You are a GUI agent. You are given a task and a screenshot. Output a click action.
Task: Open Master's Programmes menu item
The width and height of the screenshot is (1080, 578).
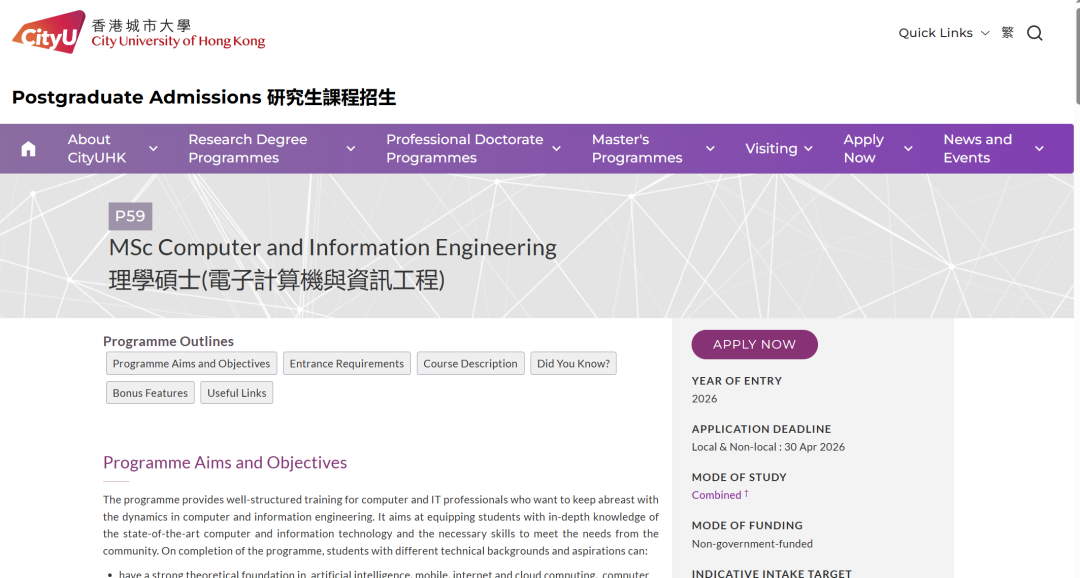point(637,149)
